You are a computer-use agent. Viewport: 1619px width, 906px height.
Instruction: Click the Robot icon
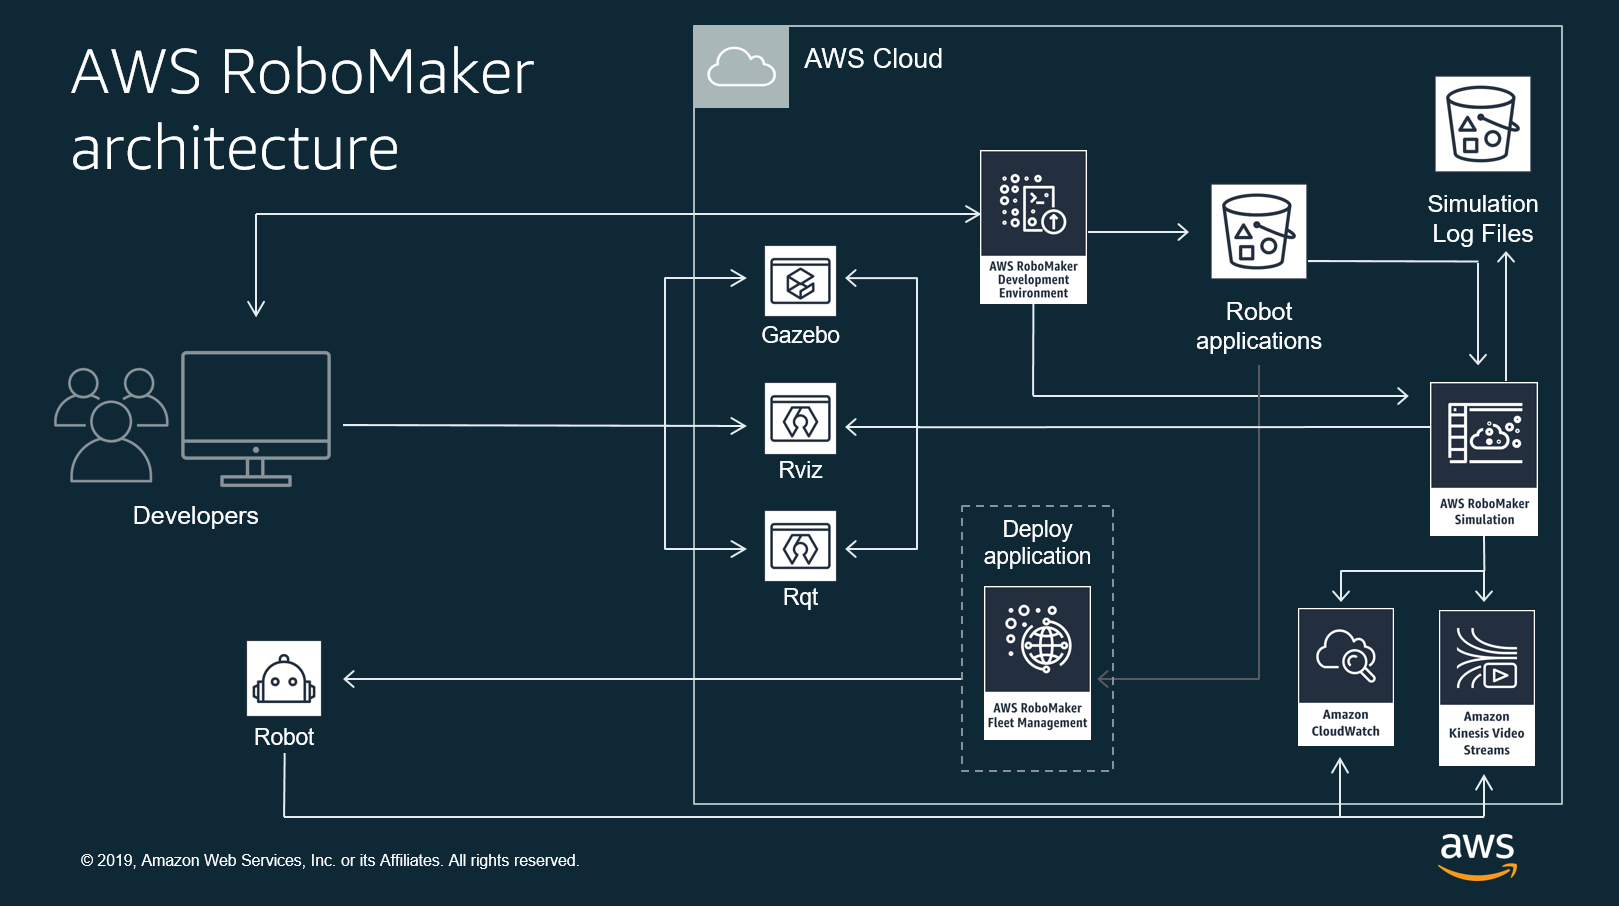coord(284,678)
